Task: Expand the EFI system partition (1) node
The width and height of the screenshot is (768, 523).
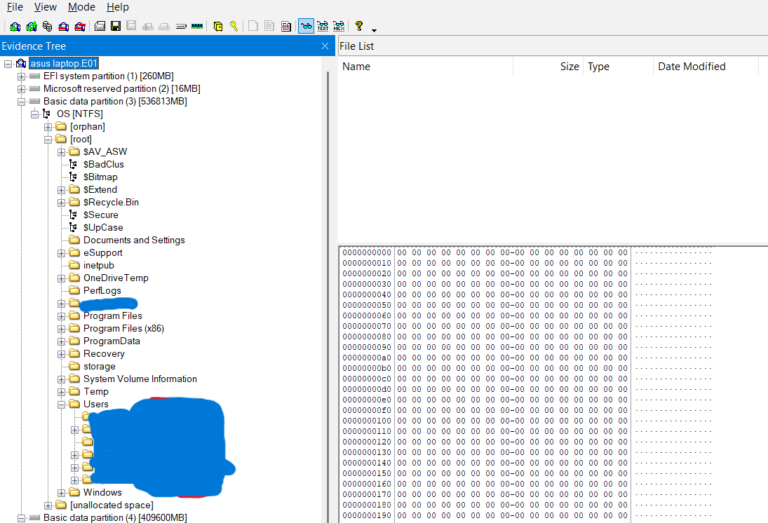Action: click(21, 76)
